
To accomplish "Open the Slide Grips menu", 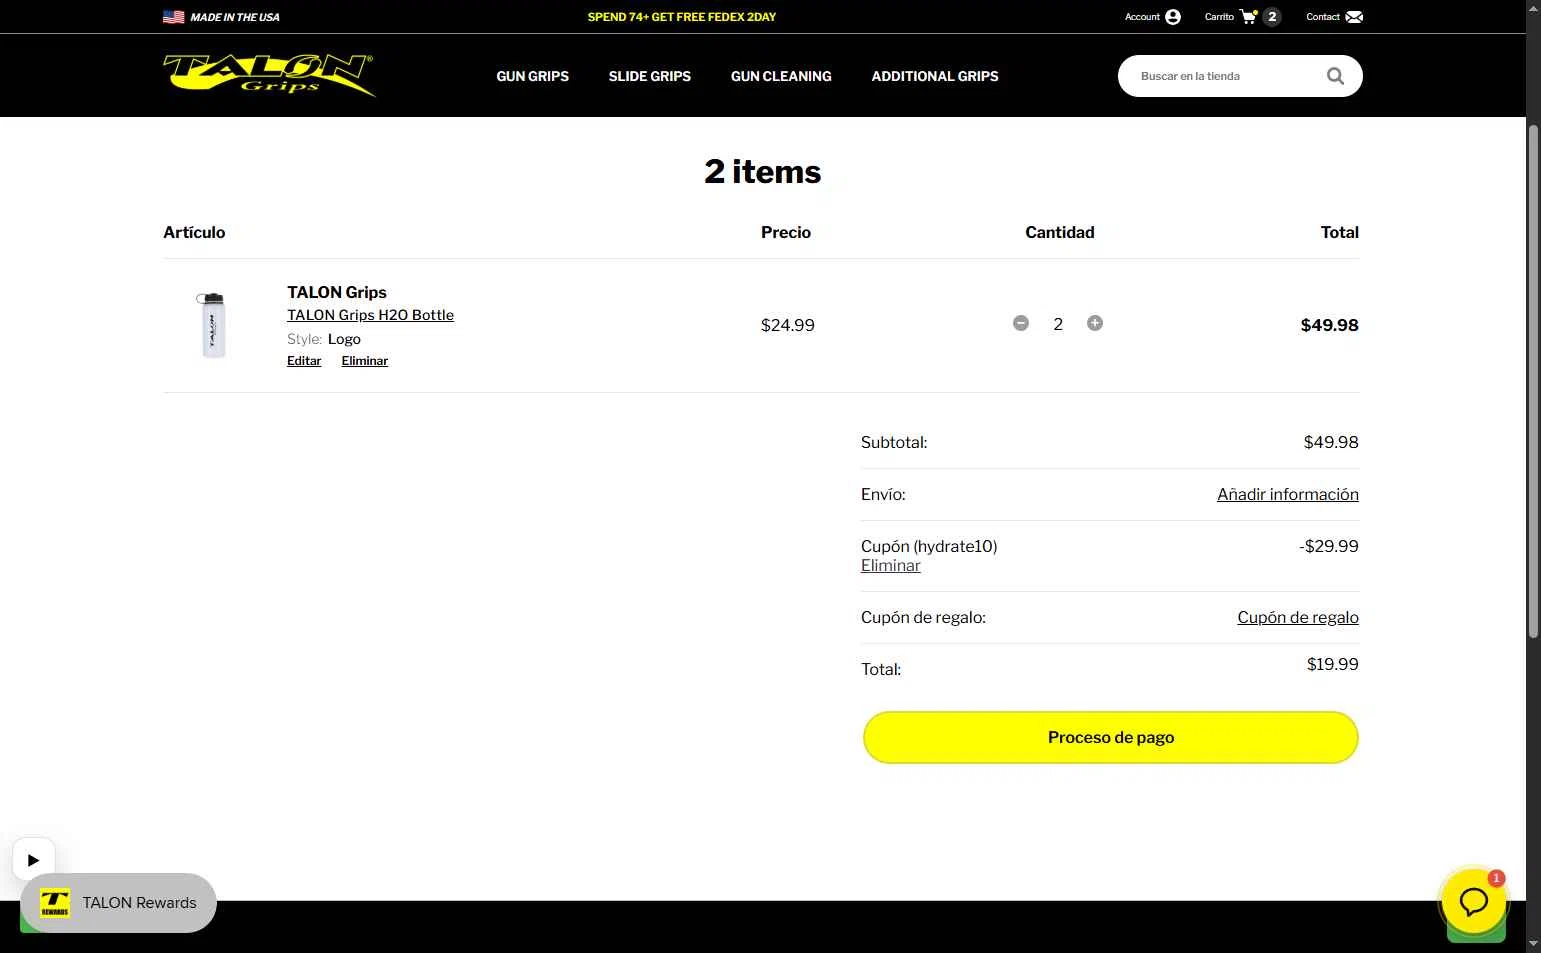I will pyautogui.click(x=650, y=76).
